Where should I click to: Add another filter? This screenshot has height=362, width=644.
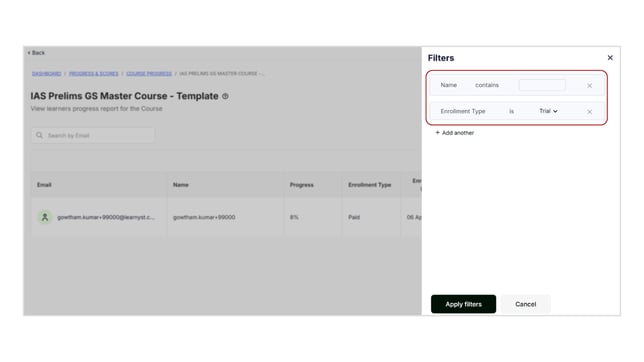pyautogui.click(x=454, y=133)
